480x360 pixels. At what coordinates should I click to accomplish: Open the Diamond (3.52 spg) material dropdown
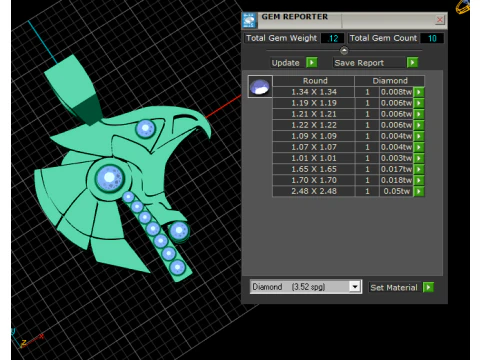click(355, 287)
